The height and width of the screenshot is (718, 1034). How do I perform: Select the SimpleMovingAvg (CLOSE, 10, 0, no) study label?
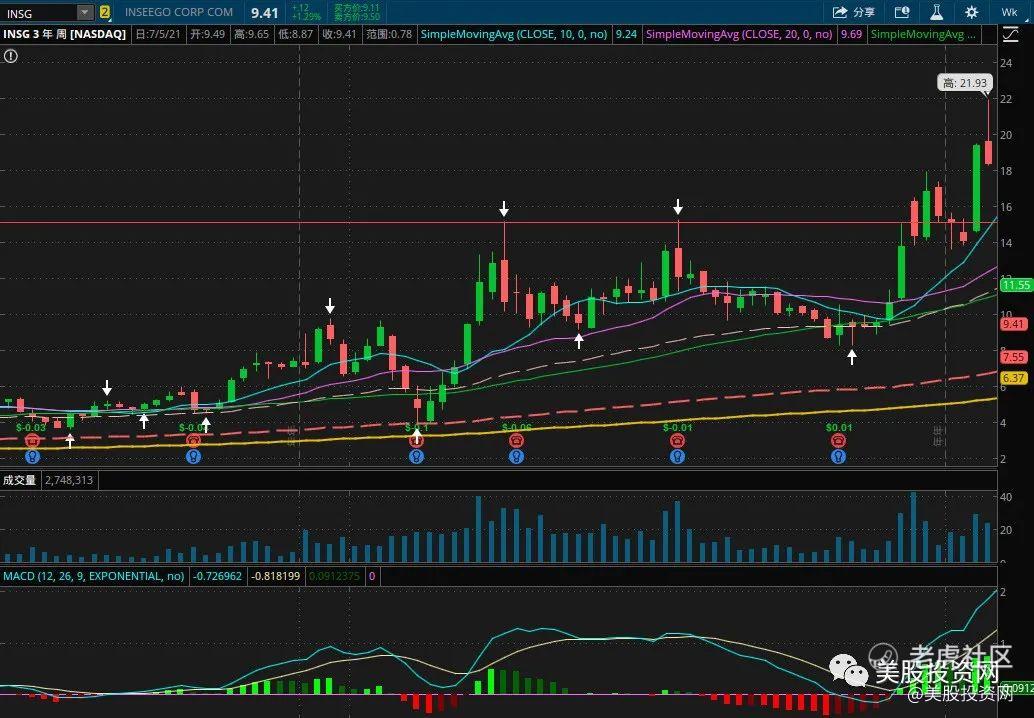pos(514,34)
